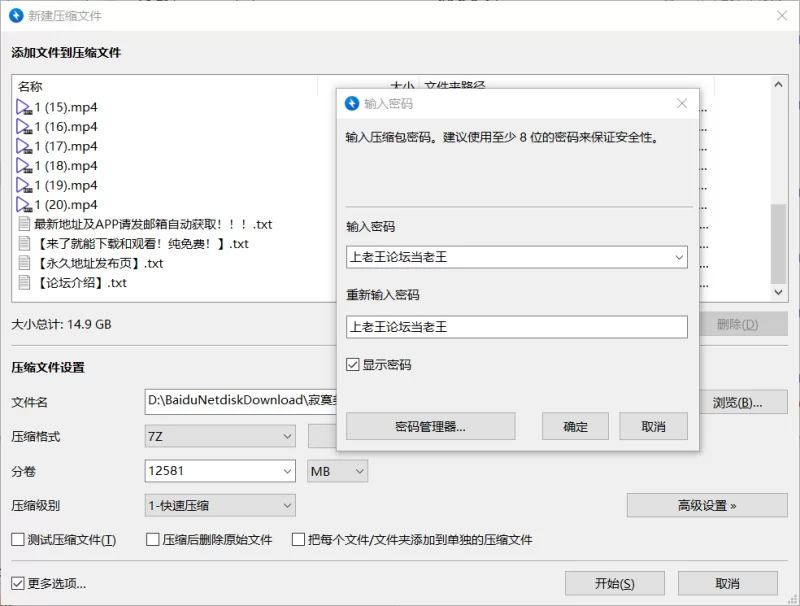Click the app logo in 新建压缩文件 title bar
Image resolution: width=800 pixels, height=606 pixels.
point(16,16)
